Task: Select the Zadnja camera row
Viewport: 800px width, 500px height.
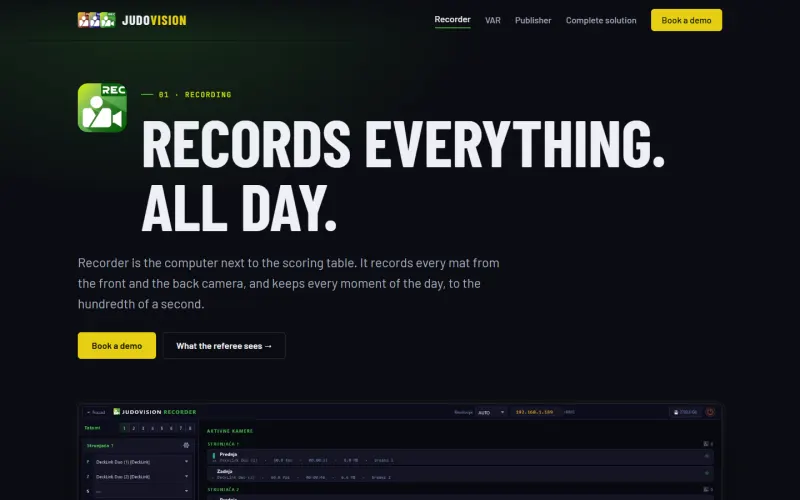Action: click(x=460, y=474)
